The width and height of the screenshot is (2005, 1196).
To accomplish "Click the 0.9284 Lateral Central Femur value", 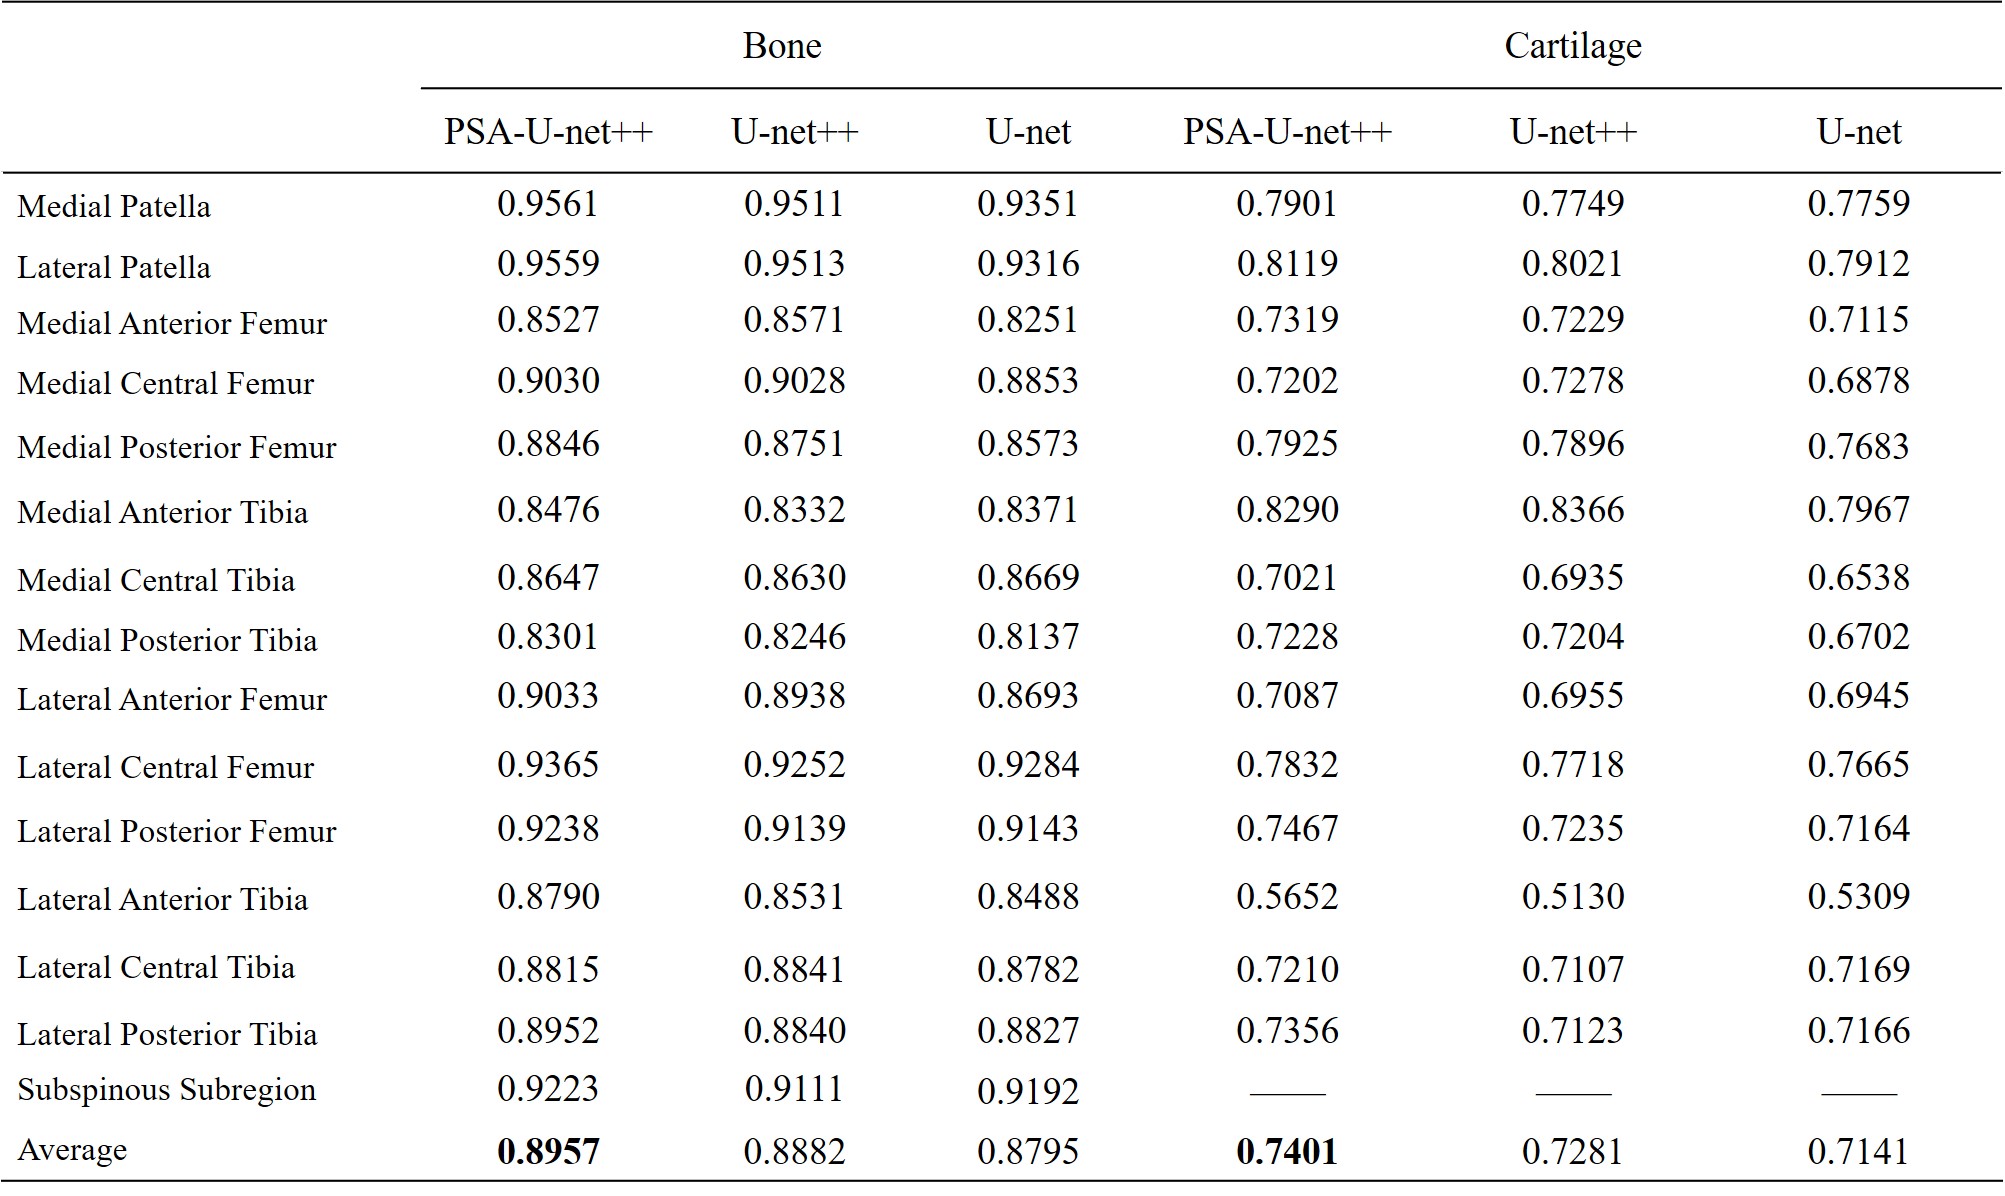I will click(1028, 765).
